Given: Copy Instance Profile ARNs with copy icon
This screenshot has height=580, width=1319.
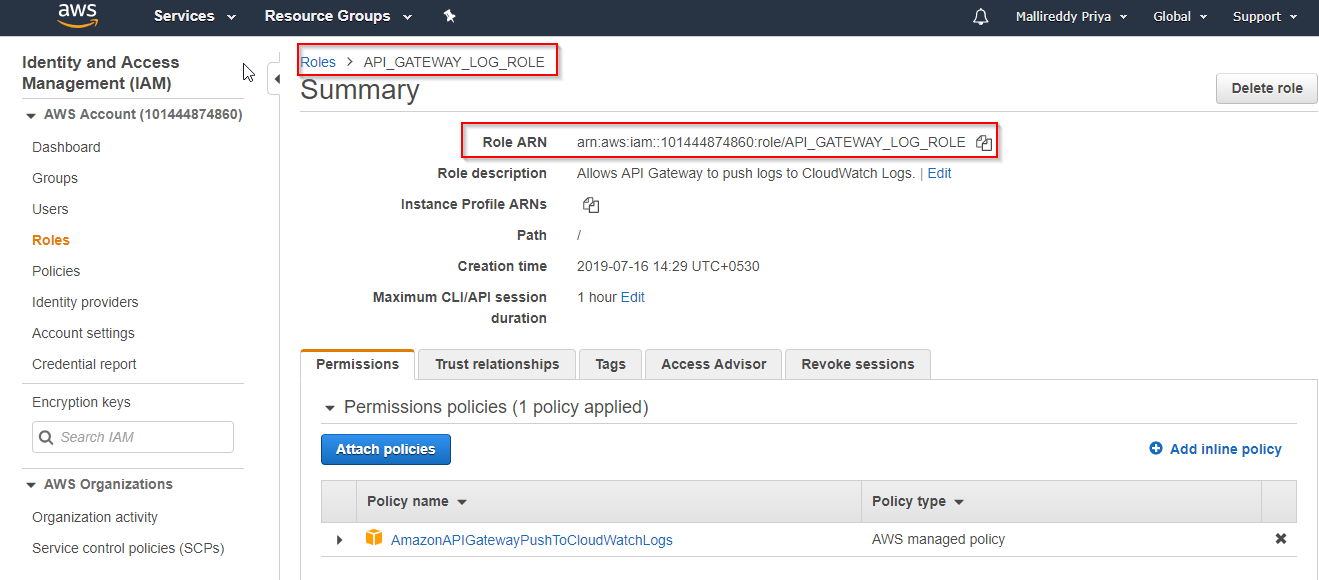Looking at the screenshot, I should (x=591, y=204).
